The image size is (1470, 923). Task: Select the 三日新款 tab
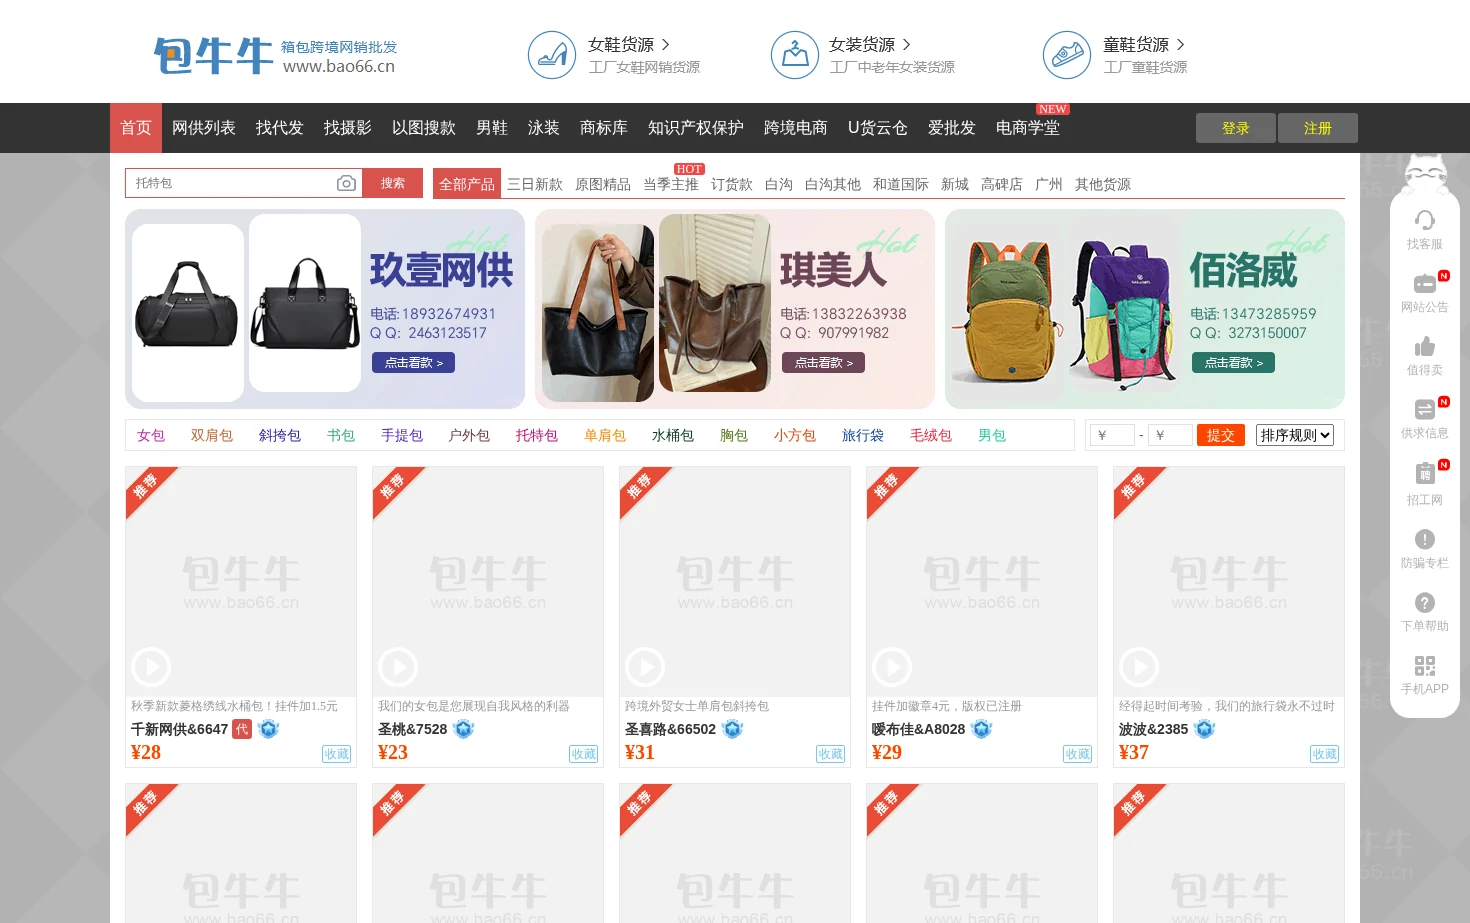[535, 184]
